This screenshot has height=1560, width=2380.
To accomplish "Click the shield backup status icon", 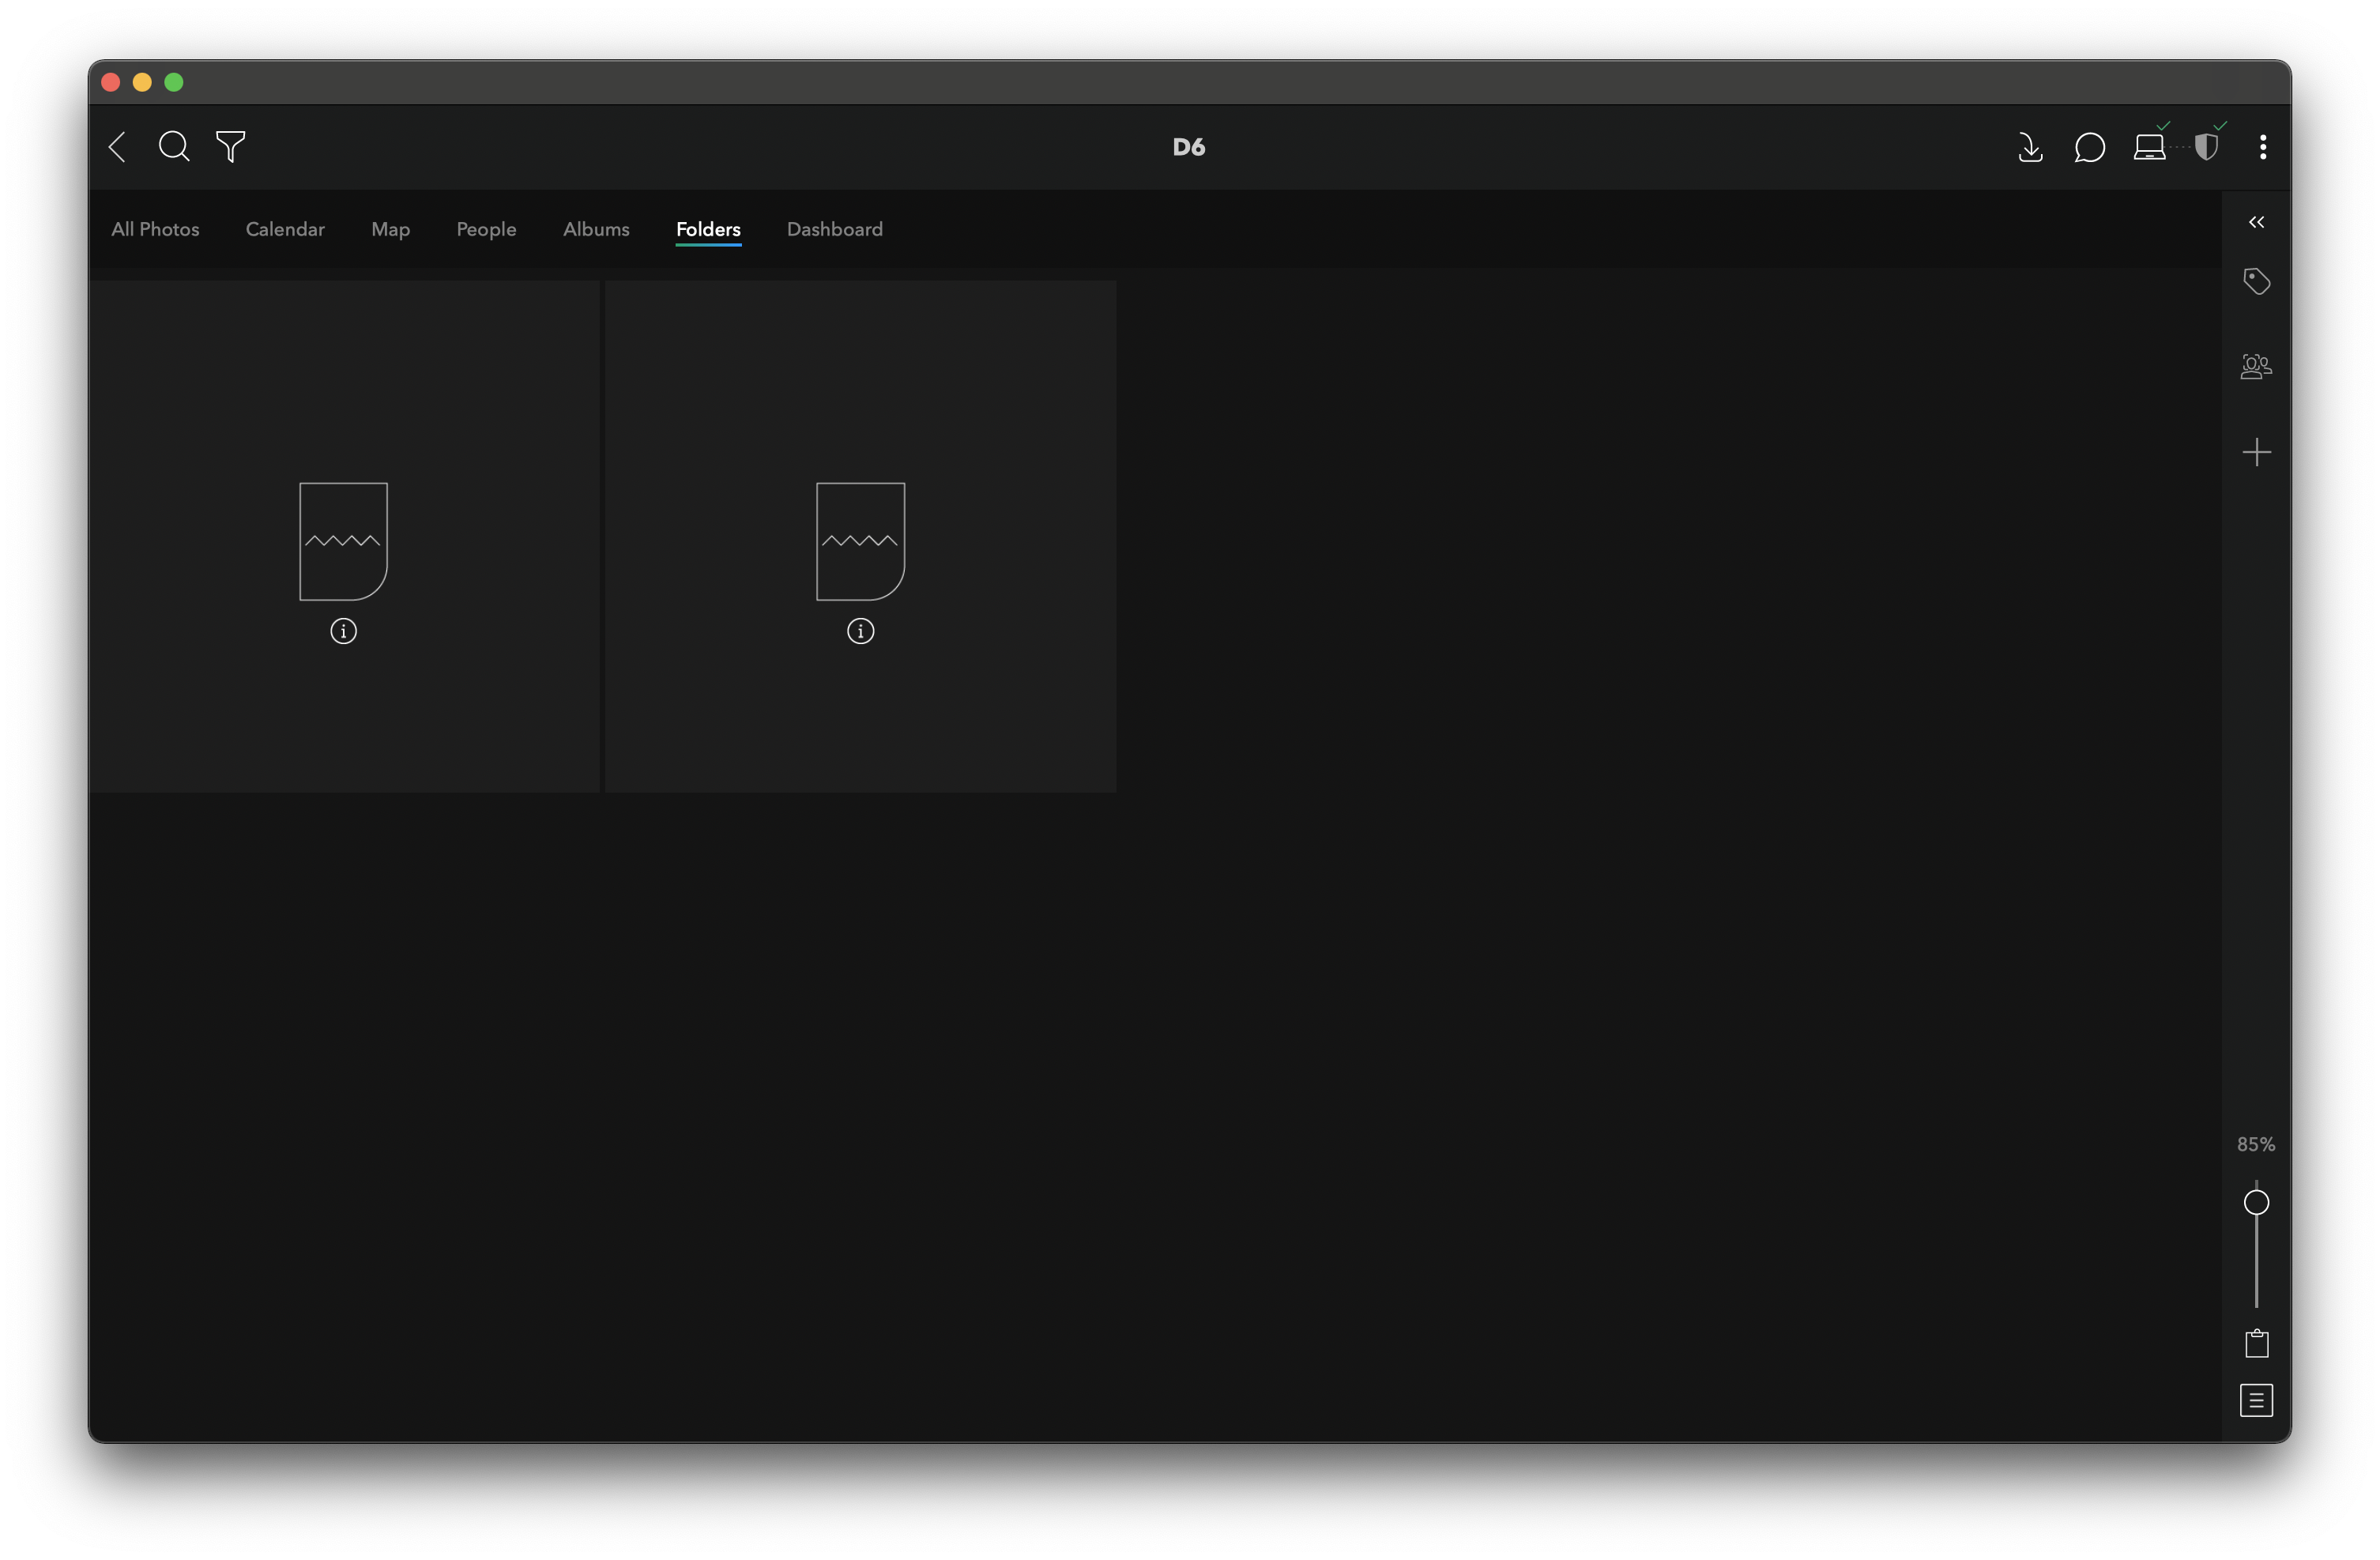I will [2206, 147].
